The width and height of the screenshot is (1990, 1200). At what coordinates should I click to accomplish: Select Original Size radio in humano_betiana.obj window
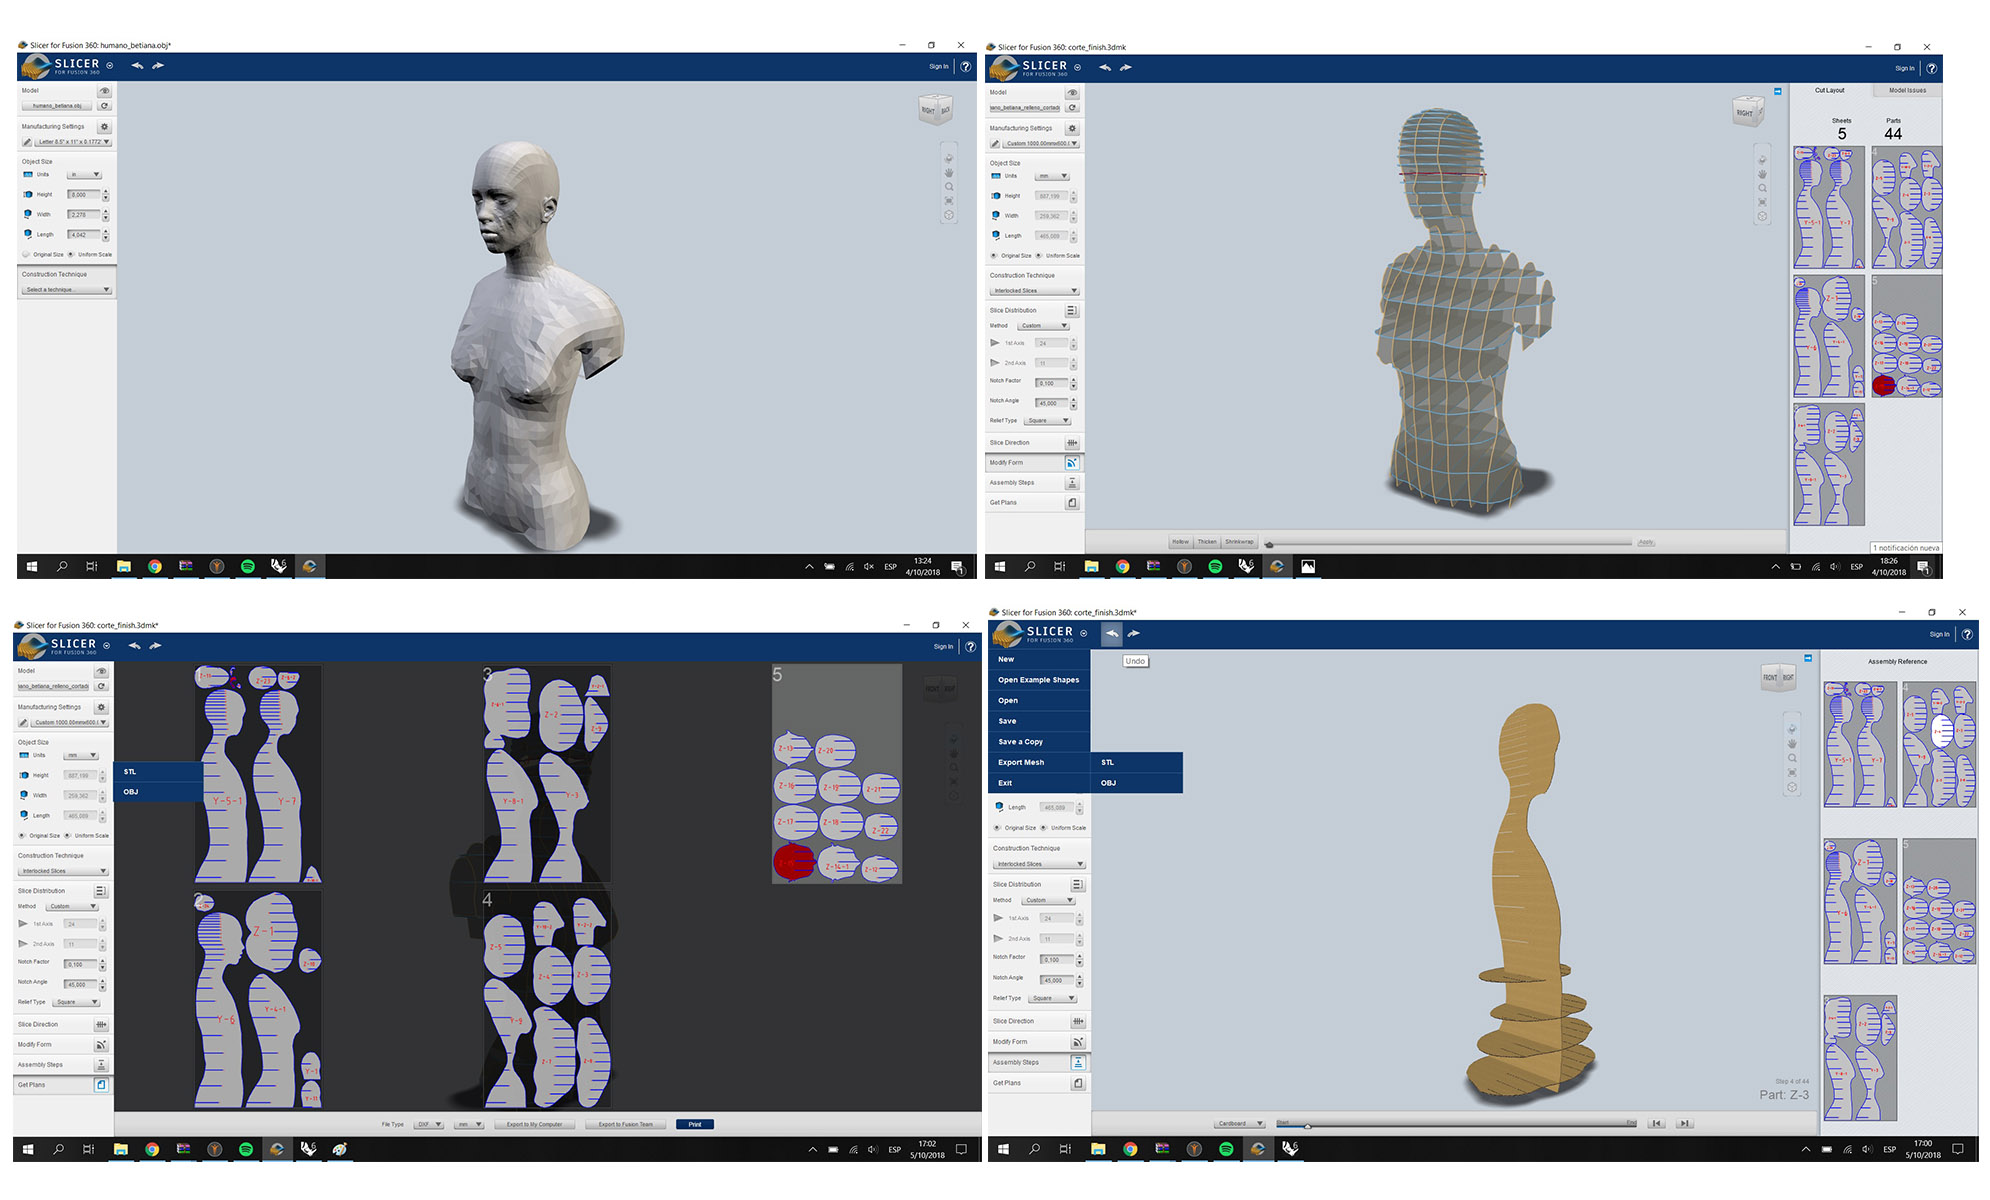(26, 254)
